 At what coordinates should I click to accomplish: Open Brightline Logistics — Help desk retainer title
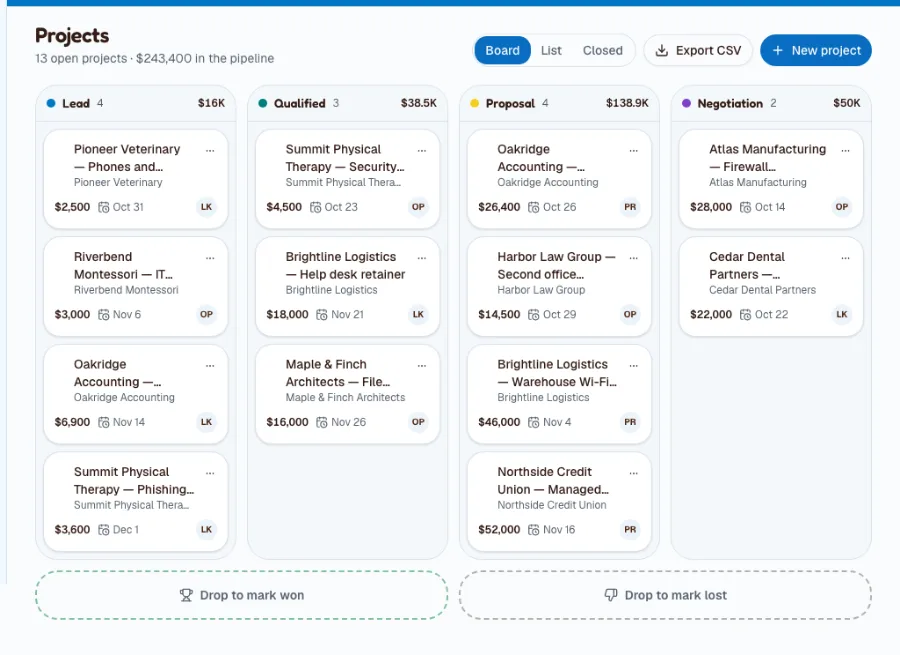pos(346,265)
